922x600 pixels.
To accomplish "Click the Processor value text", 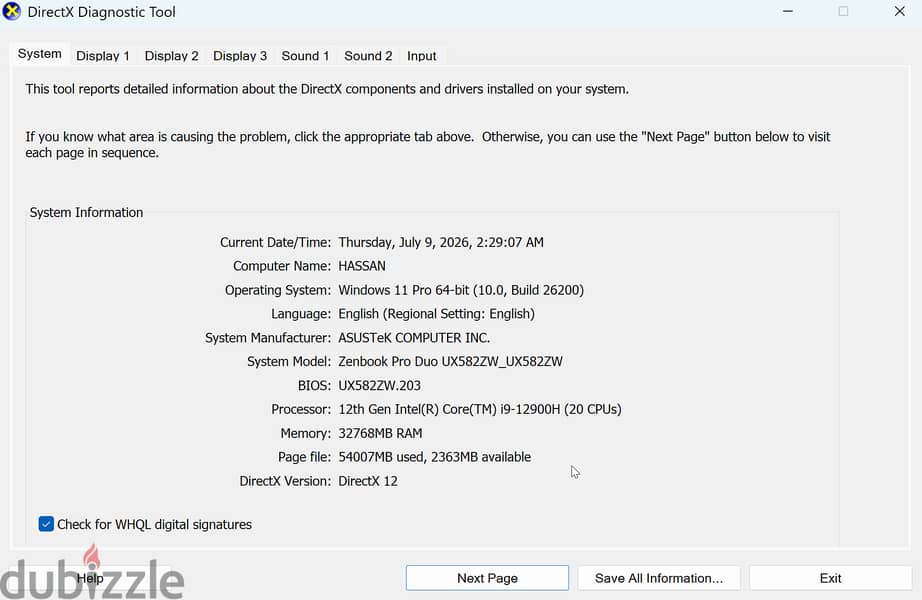I will tap(480, 409).
